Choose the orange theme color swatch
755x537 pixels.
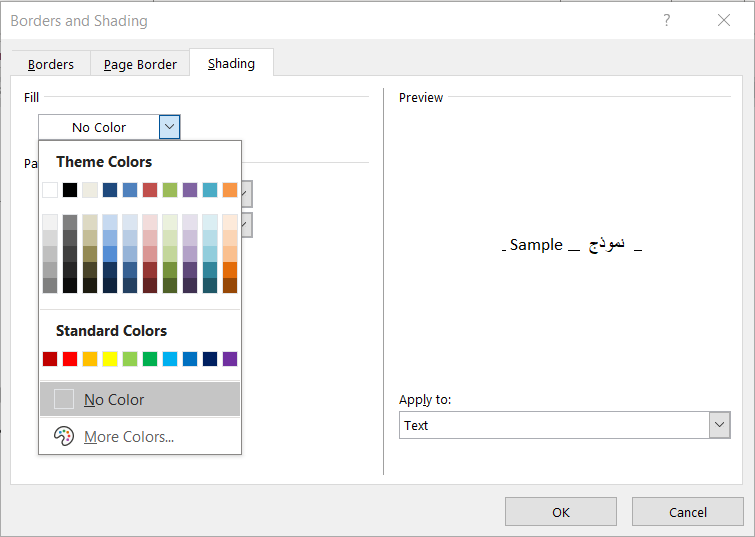tap(230, 190)
